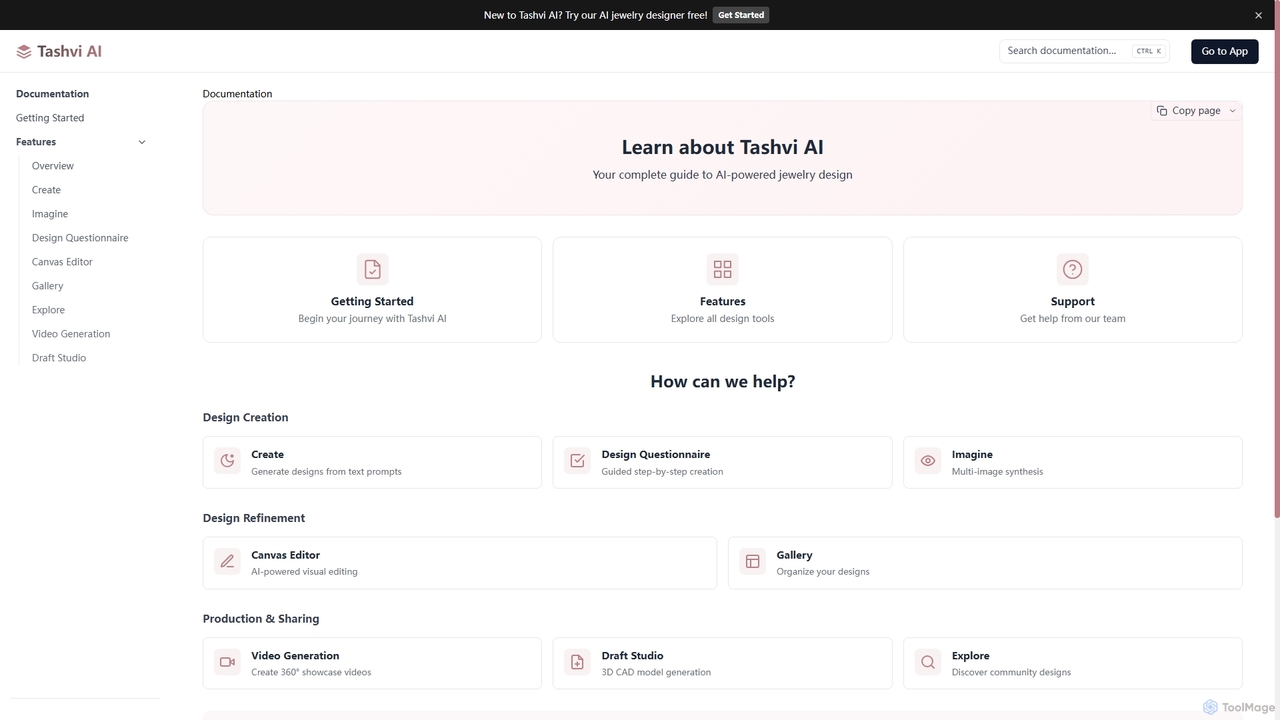1280x720 pixels.
Task: Click the Design Questionnaire checkbox icon
Action: pos(578,461)
